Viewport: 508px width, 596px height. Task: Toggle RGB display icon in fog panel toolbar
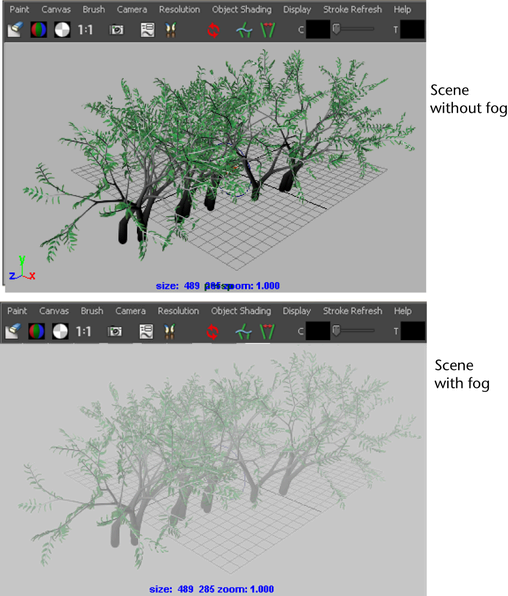(37, 331)
